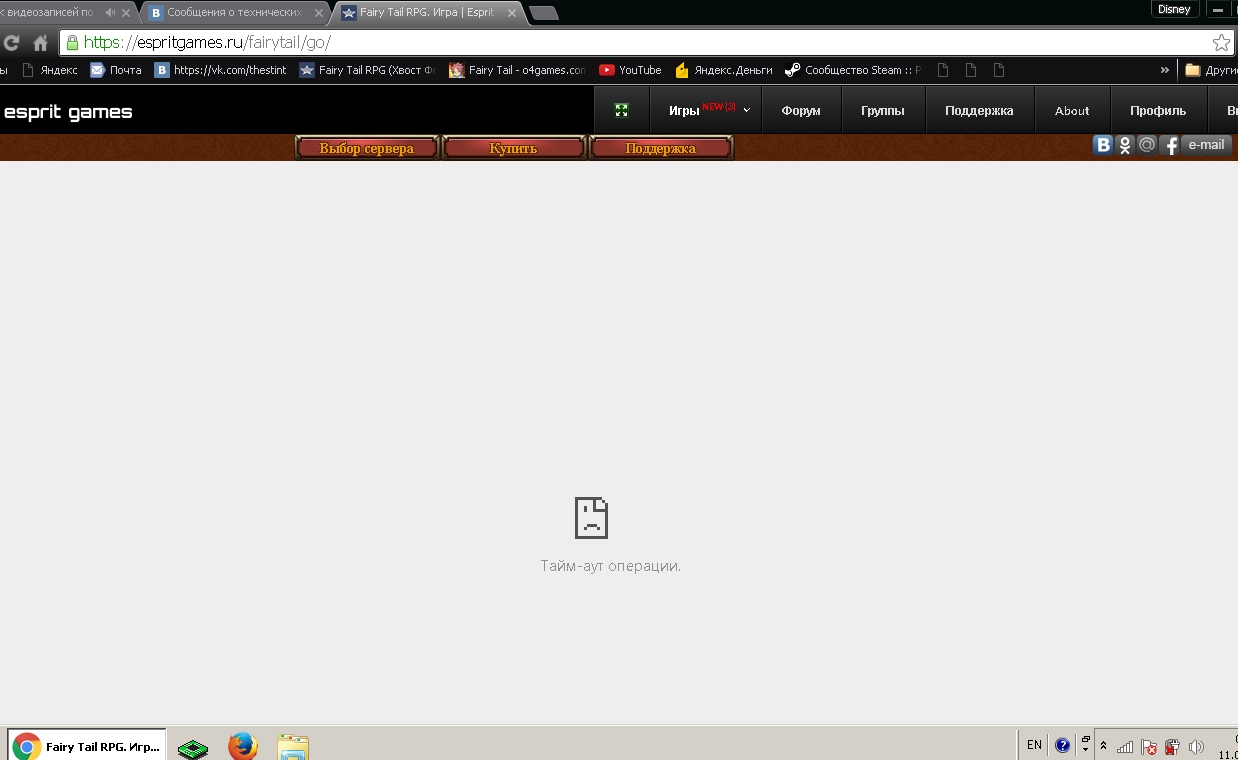Switch to the Сообщения о технических tab
Screen dimensions: 1238x760
(x=235, y=13)
